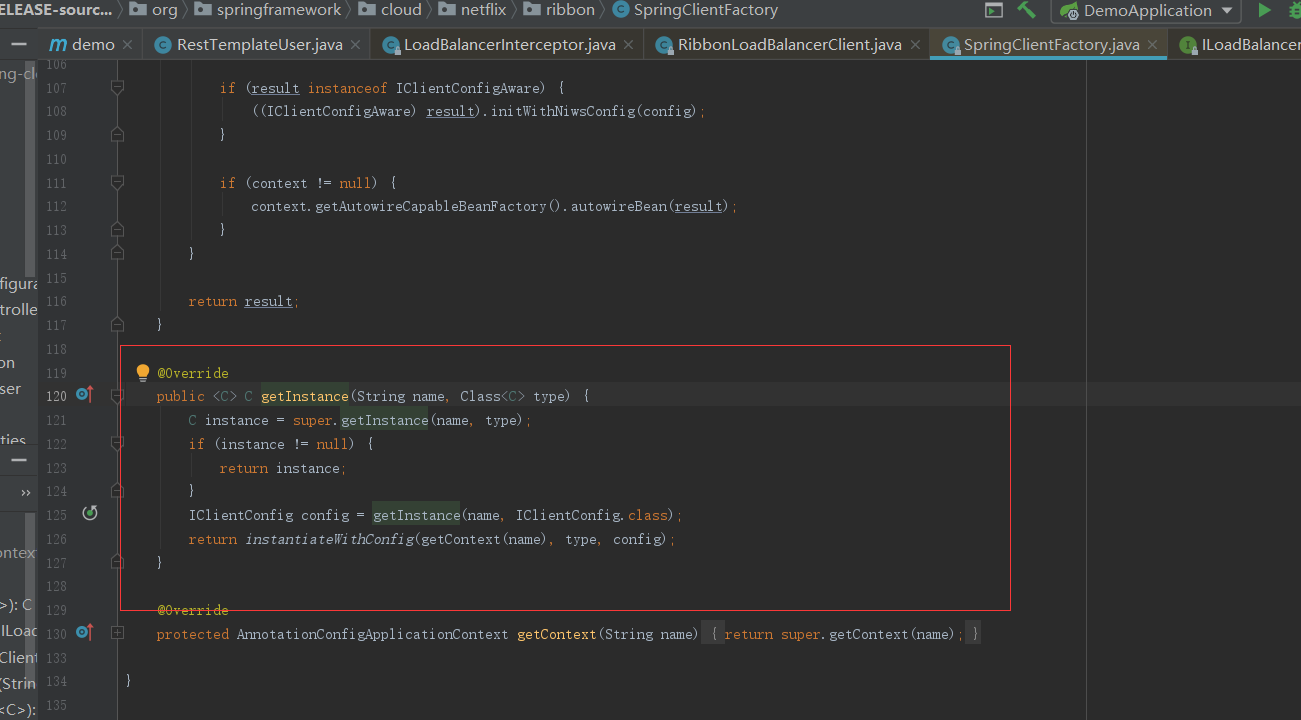This screenshot has width=1301, height=720.
Task: Click the recursive call gutter icon at line 125
Action: pyautogui.click(x=90, y=514)
